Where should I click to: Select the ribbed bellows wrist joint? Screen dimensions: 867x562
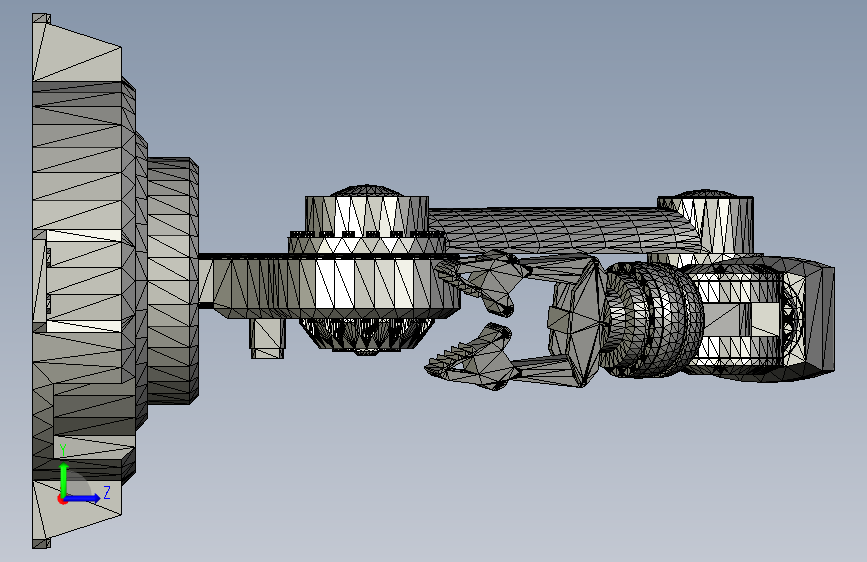651,320
